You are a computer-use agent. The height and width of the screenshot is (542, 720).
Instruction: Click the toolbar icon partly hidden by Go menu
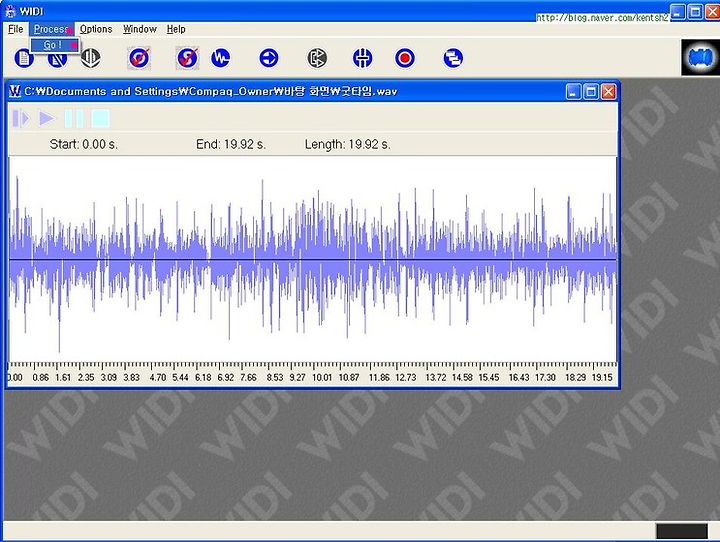[x=58, y=60]
